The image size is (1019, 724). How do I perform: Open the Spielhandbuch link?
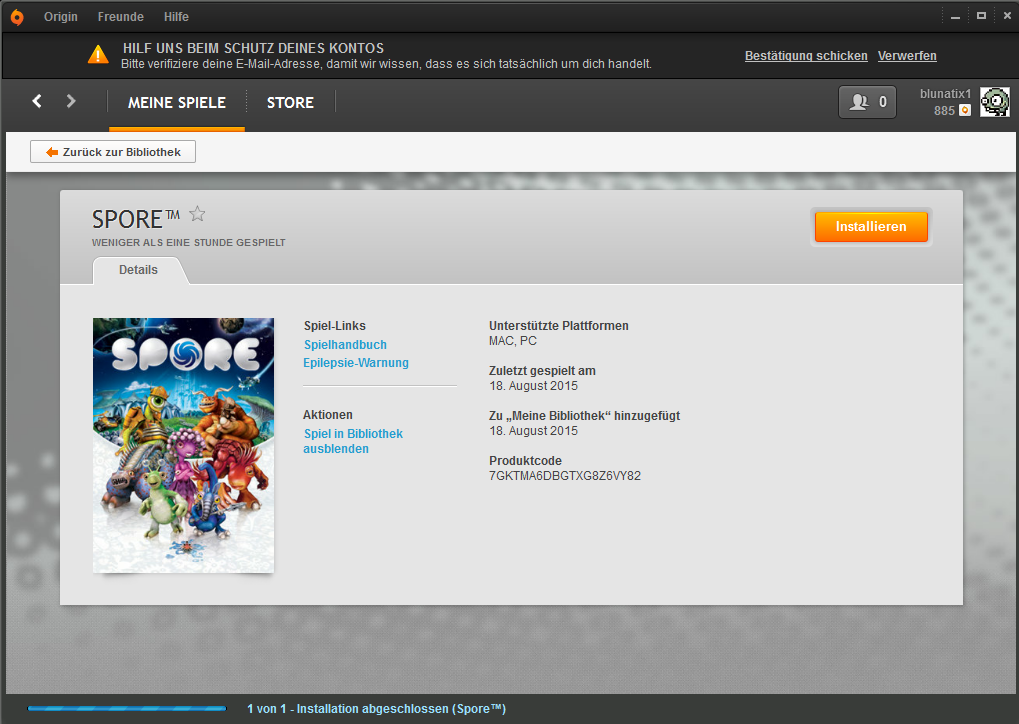(345, 345)
